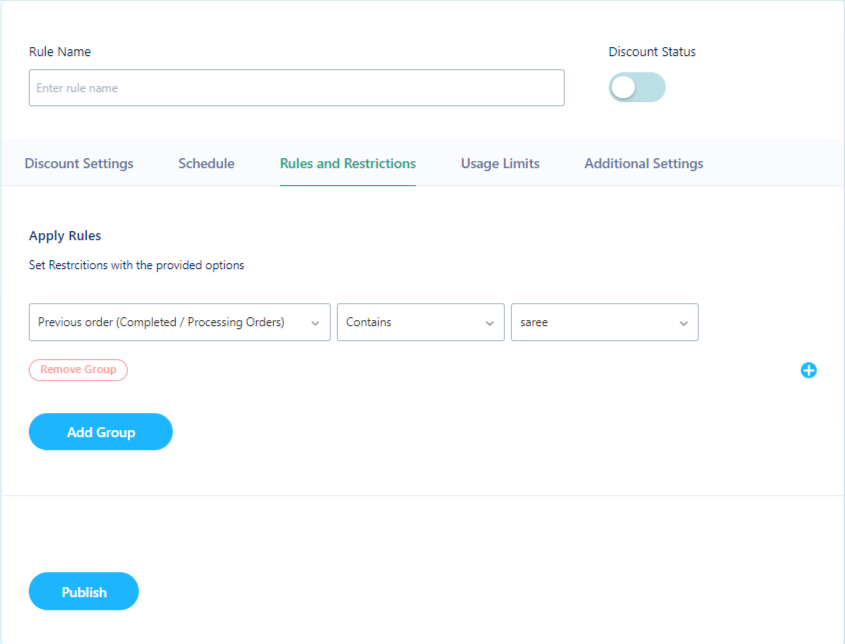Click the Discount Status label
The width and height of the screenshot is (845, 644).
coord(652,52)
